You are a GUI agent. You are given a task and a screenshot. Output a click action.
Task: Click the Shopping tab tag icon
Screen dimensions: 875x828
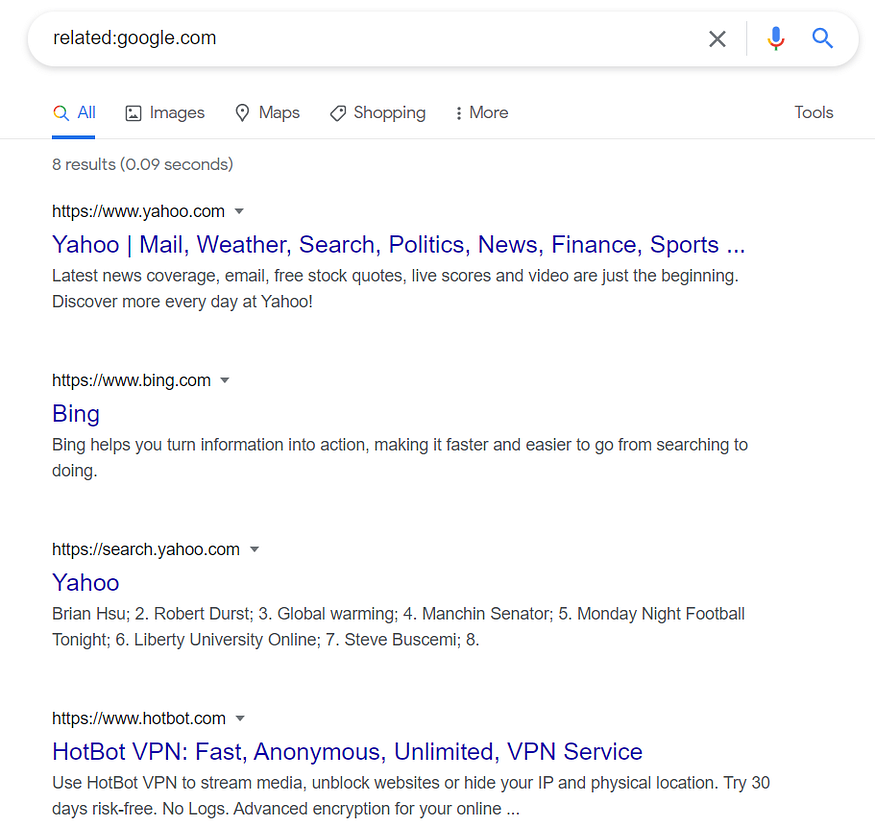[x=338, y=113]
